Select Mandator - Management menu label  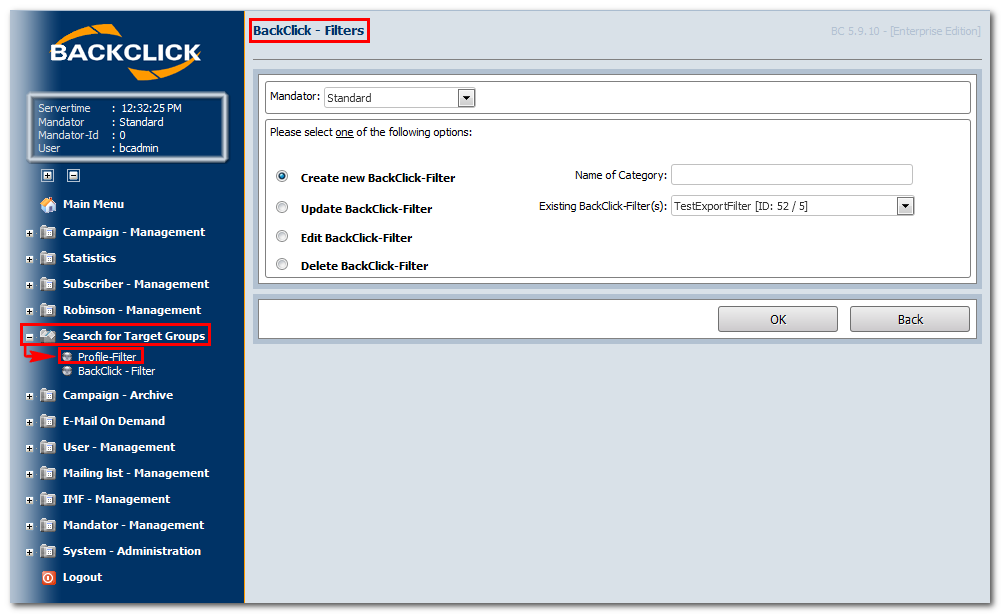(133, 525)
